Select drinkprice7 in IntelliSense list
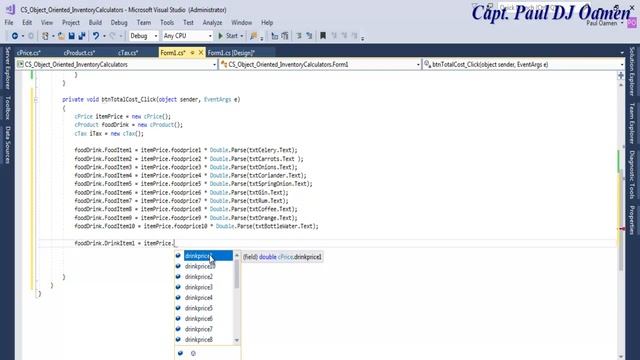This screenshot has width=640, height=360. (204, 329)
